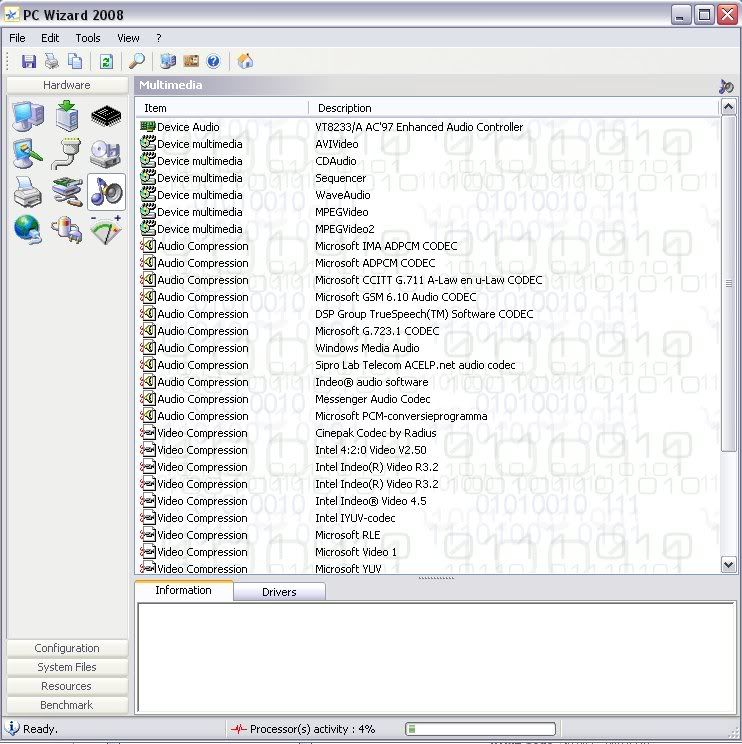
Task: Select DSP Group TrueSpeech(TM) Software CODEC row
Action: (429, 314)
